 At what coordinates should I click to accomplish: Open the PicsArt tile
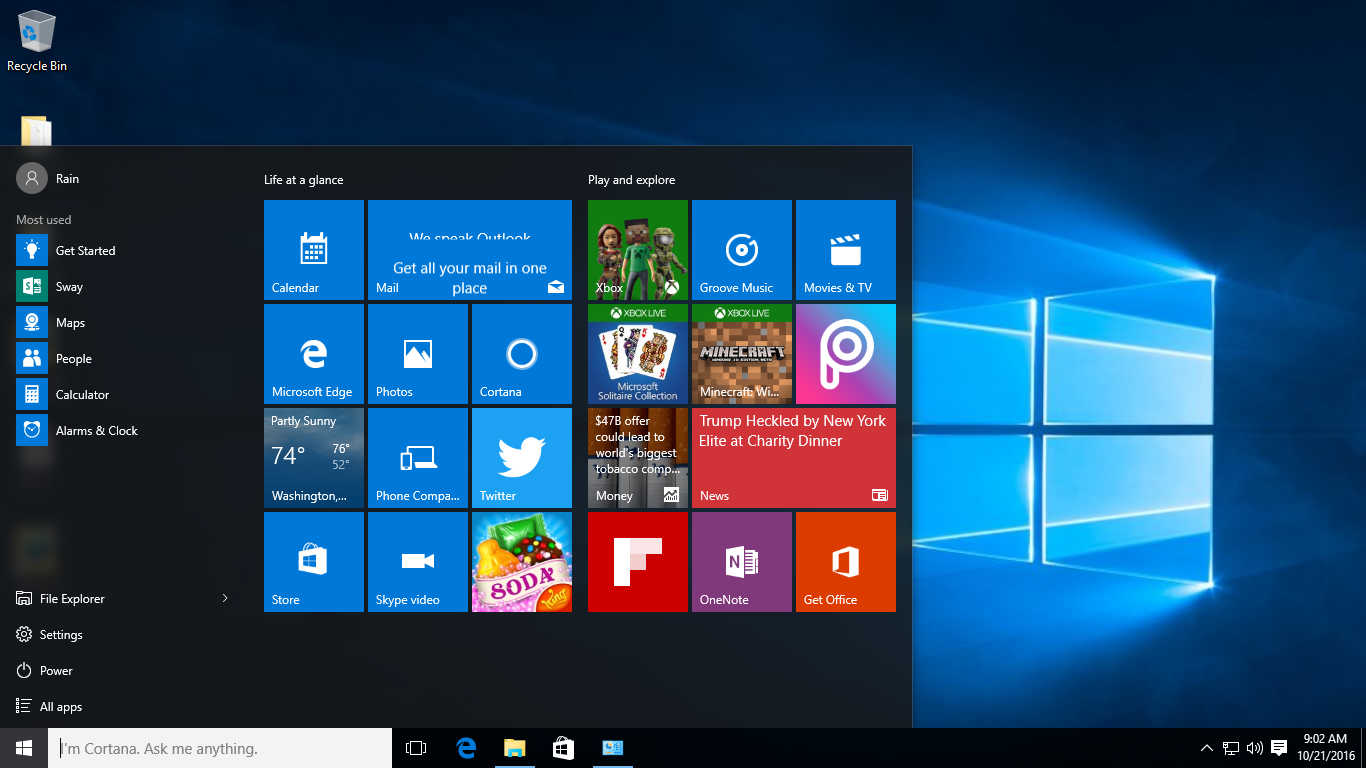846,354
